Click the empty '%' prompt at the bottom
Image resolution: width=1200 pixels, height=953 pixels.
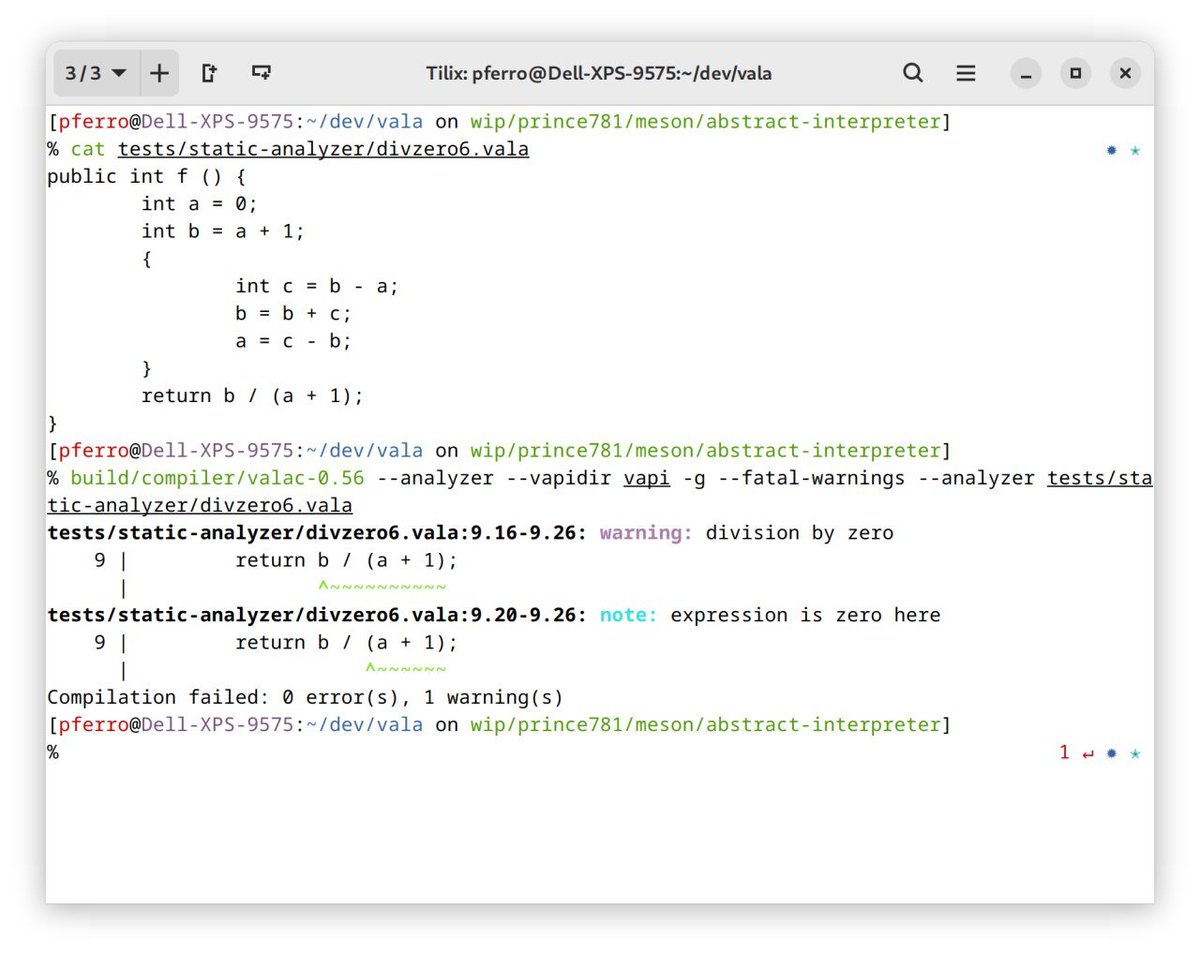pos(53,752)
